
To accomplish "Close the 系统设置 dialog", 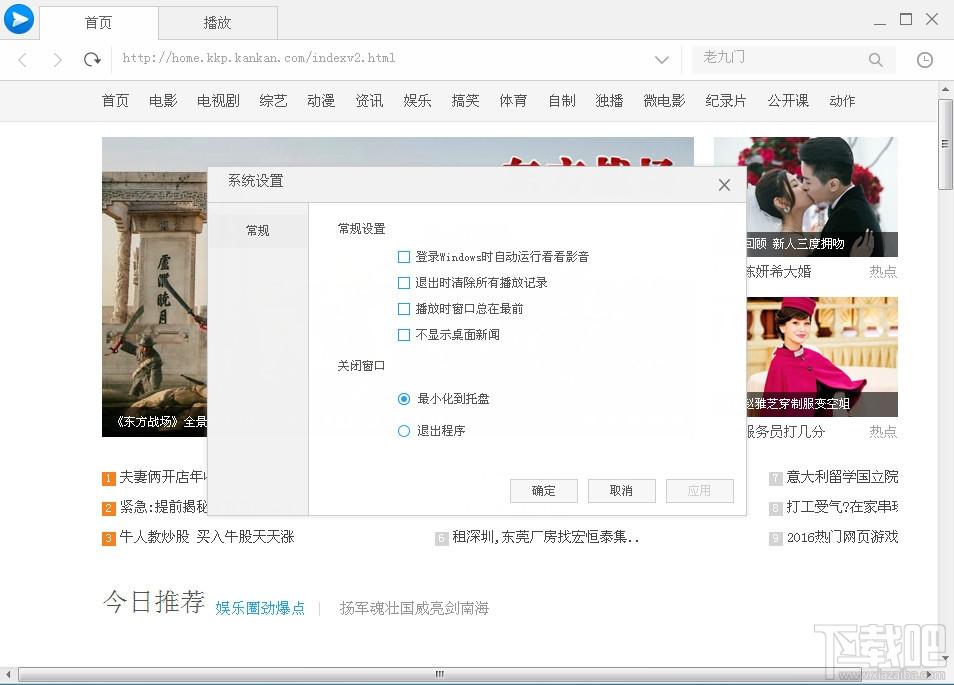I will 724,185.
